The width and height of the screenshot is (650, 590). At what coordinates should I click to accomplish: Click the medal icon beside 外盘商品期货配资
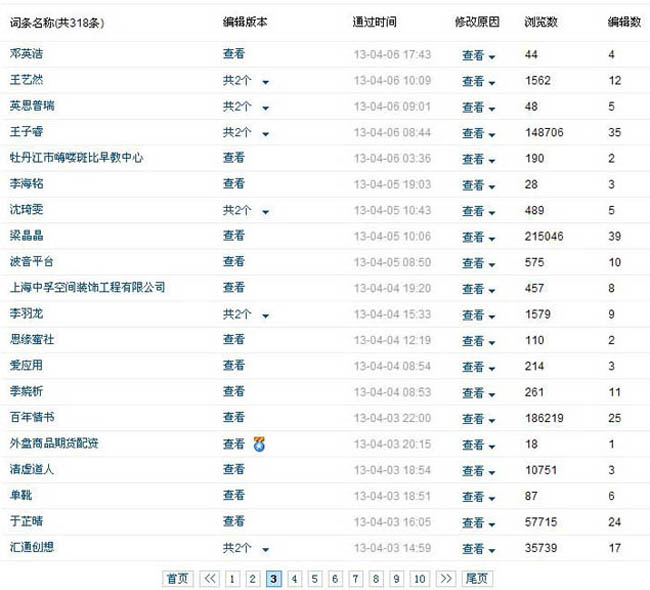coord(259,443)
